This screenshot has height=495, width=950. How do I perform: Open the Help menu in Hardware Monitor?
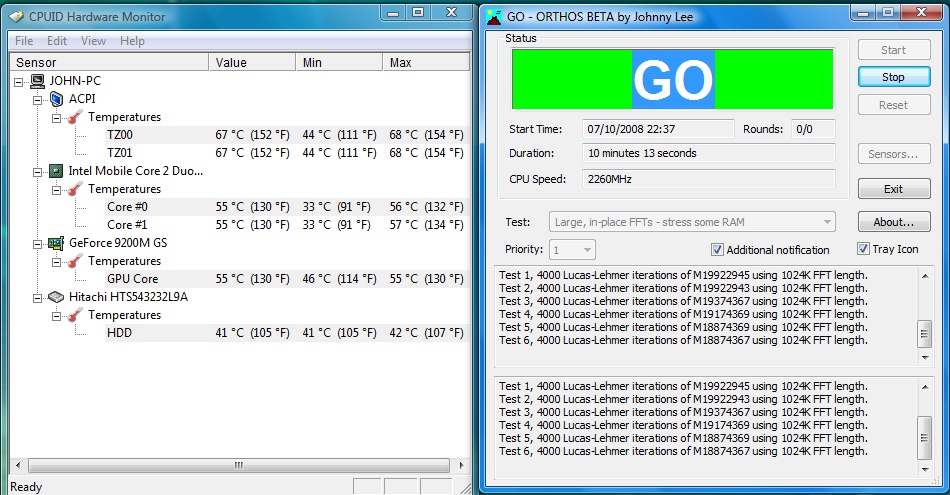point(132,41)
